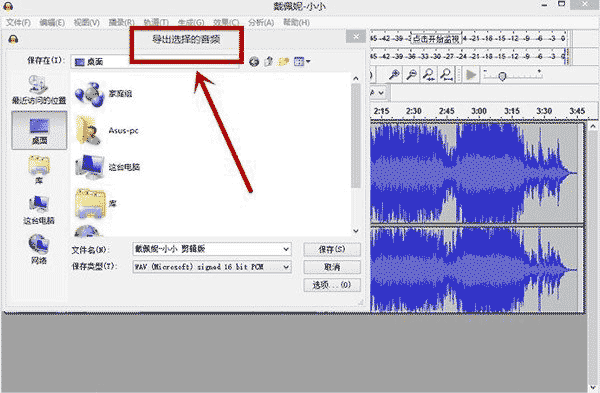Select the 家庭组 item in file list
This screenshot has width=600, height=393.
104,94
